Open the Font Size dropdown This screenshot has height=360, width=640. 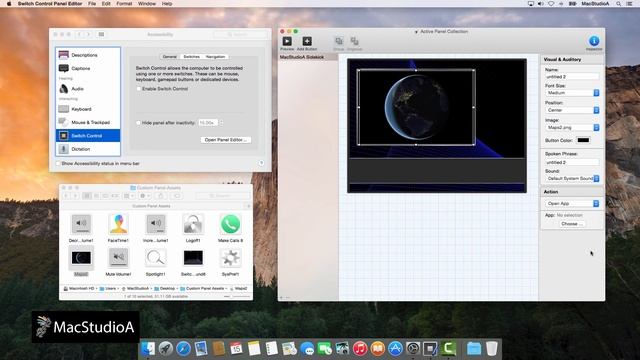point(572,93)
